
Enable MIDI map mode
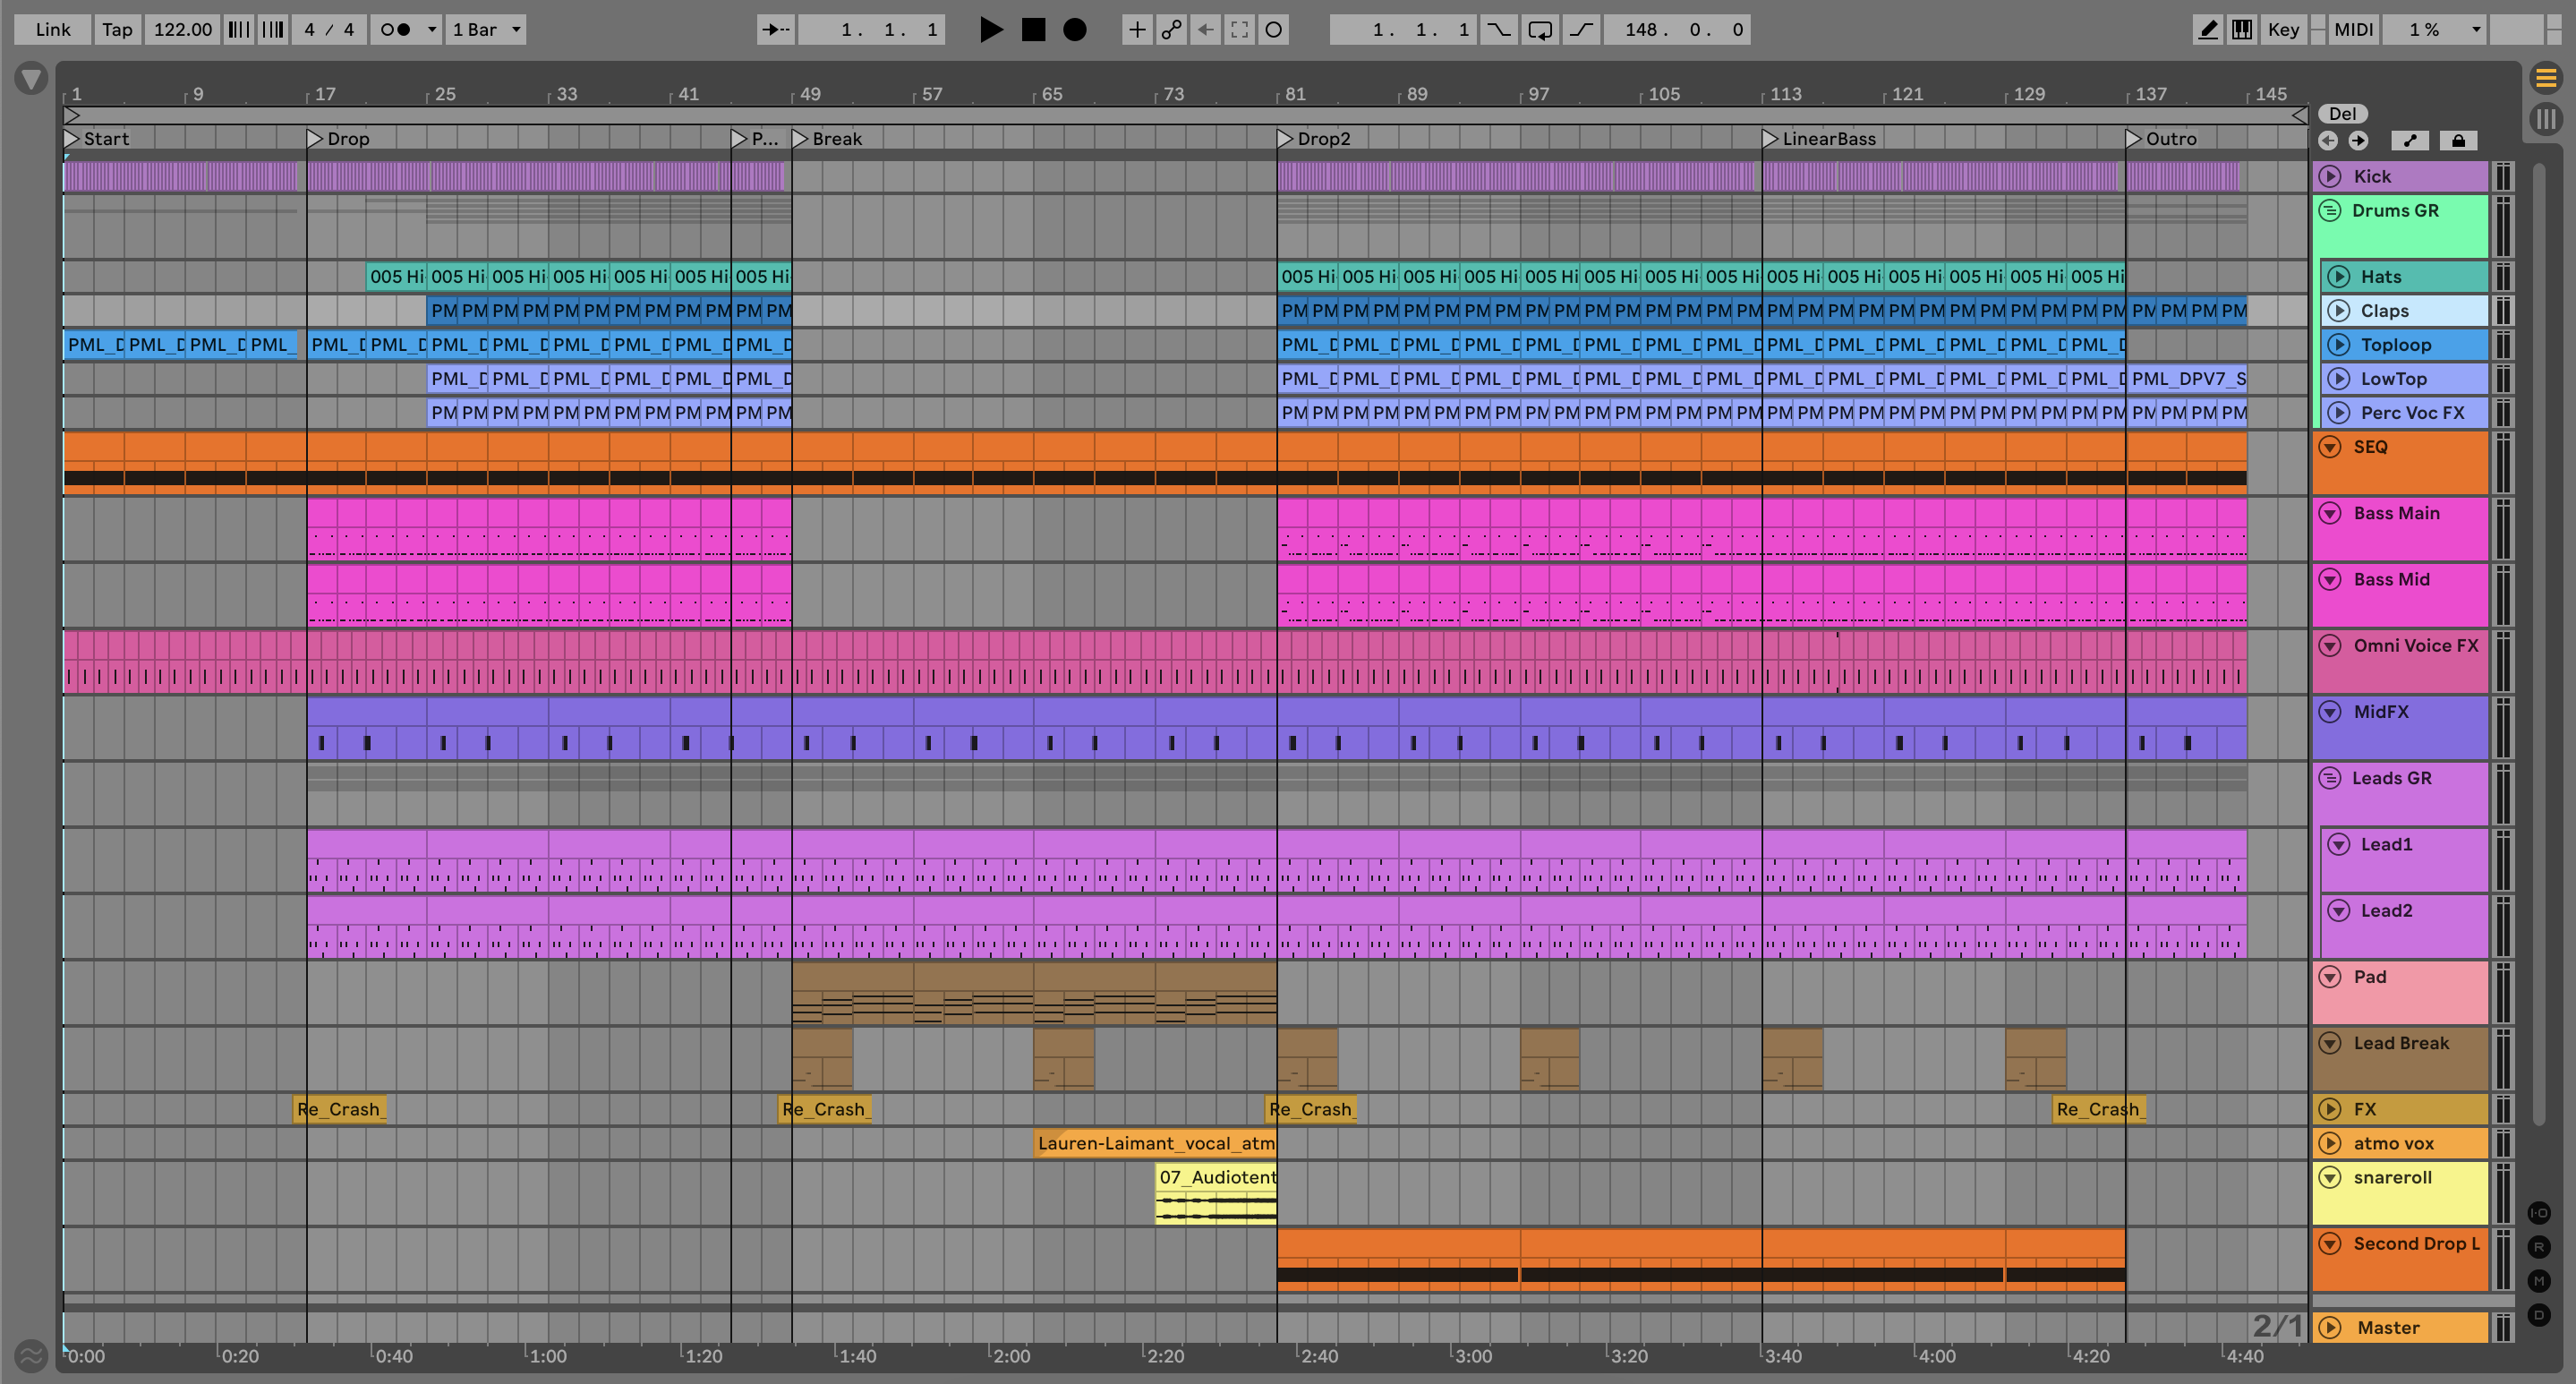2353,29
